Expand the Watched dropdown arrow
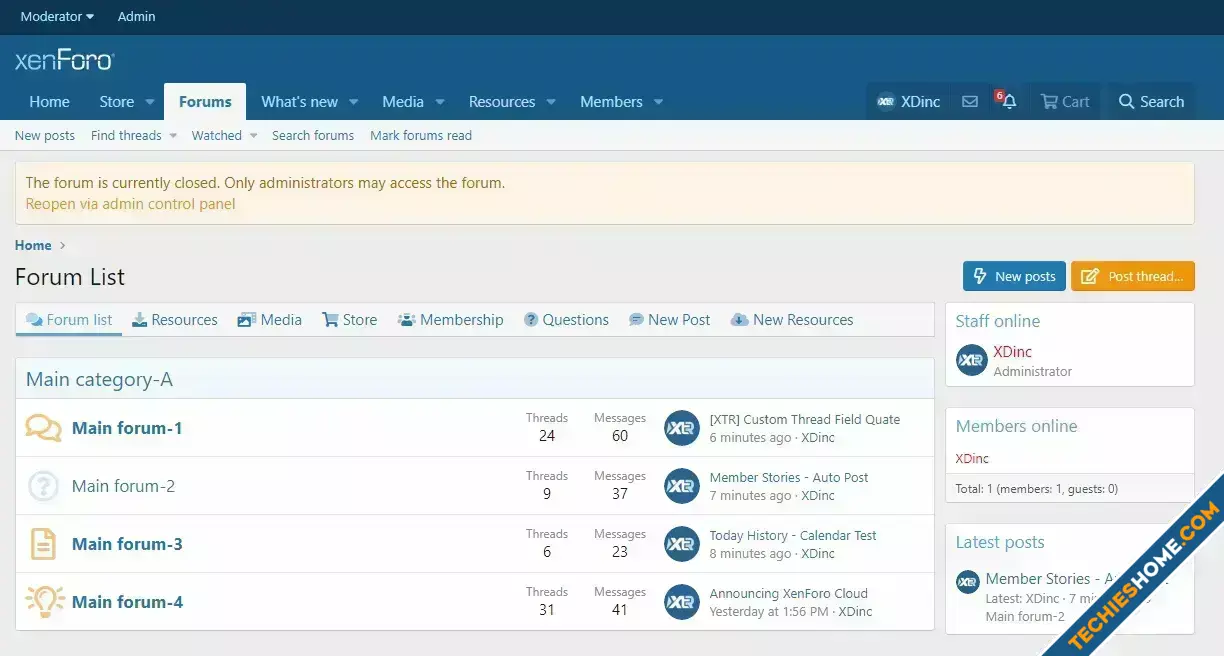Viewport: 1224px width, 656px height. pos(253,135)
